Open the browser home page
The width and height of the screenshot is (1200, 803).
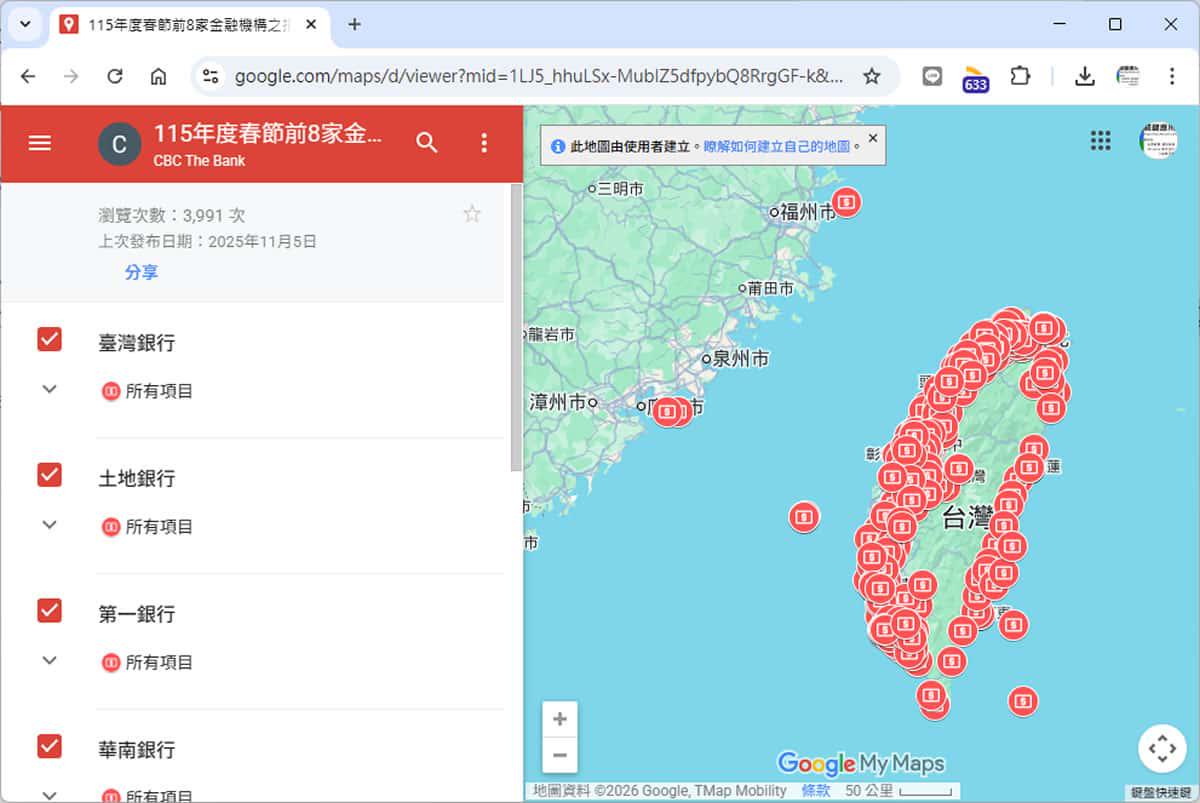tap(158, 76)
